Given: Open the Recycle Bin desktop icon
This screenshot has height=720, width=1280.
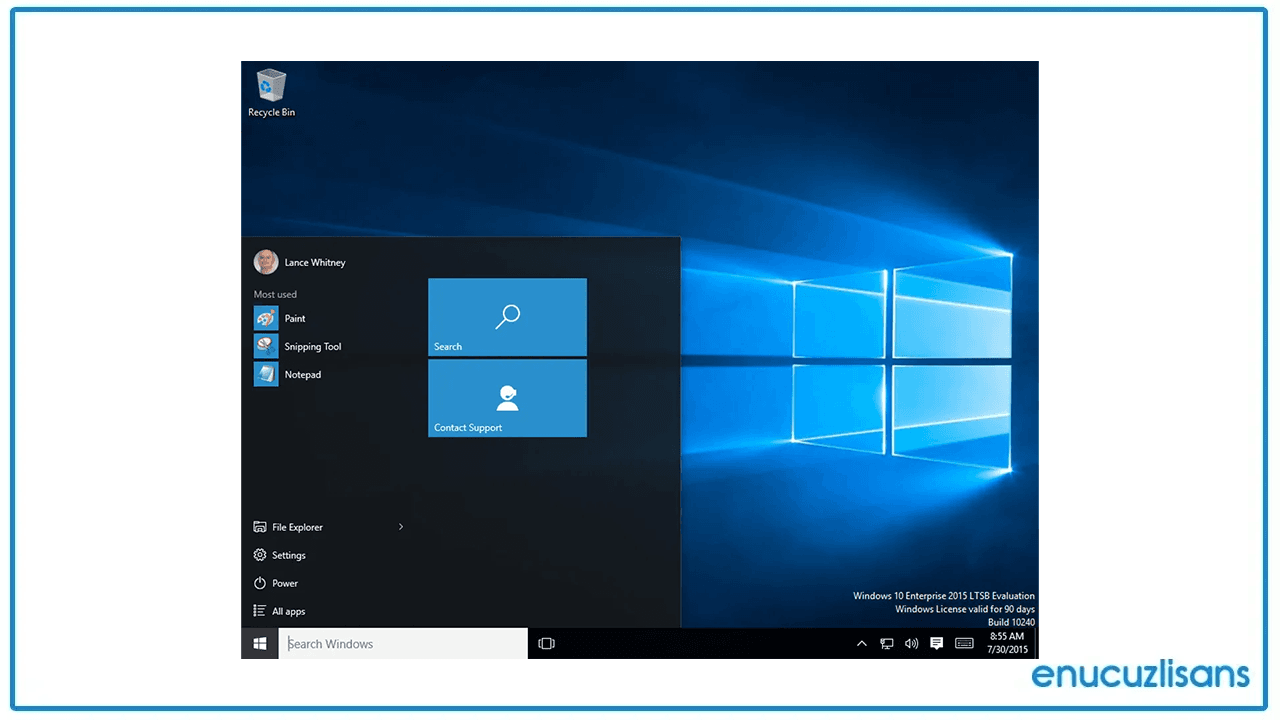Looking at the screenshot, I should (271, 93).
